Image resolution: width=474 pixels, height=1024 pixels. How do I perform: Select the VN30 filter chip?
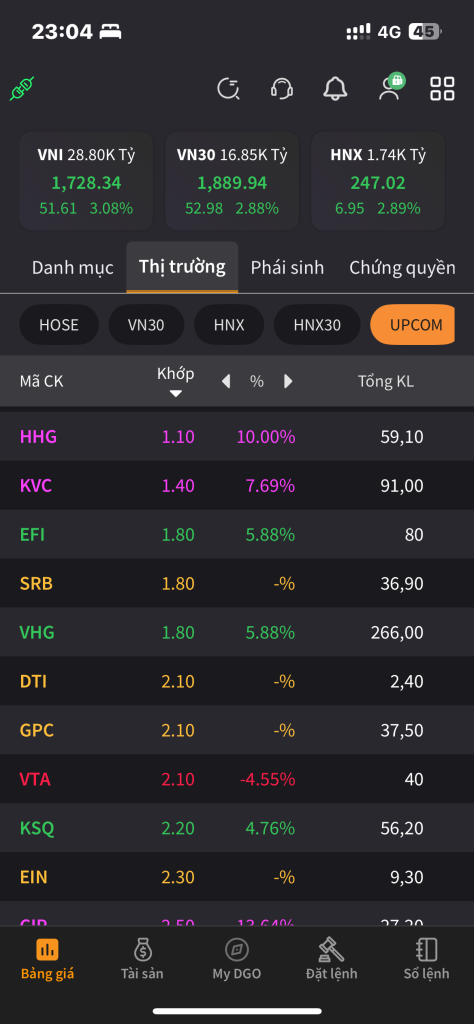146,325
